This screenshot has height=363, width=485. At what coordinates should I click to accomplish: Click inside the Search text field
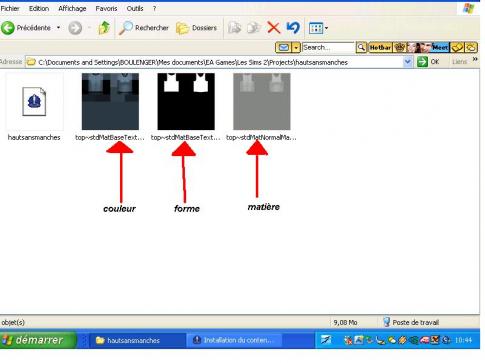coord(328,48)
